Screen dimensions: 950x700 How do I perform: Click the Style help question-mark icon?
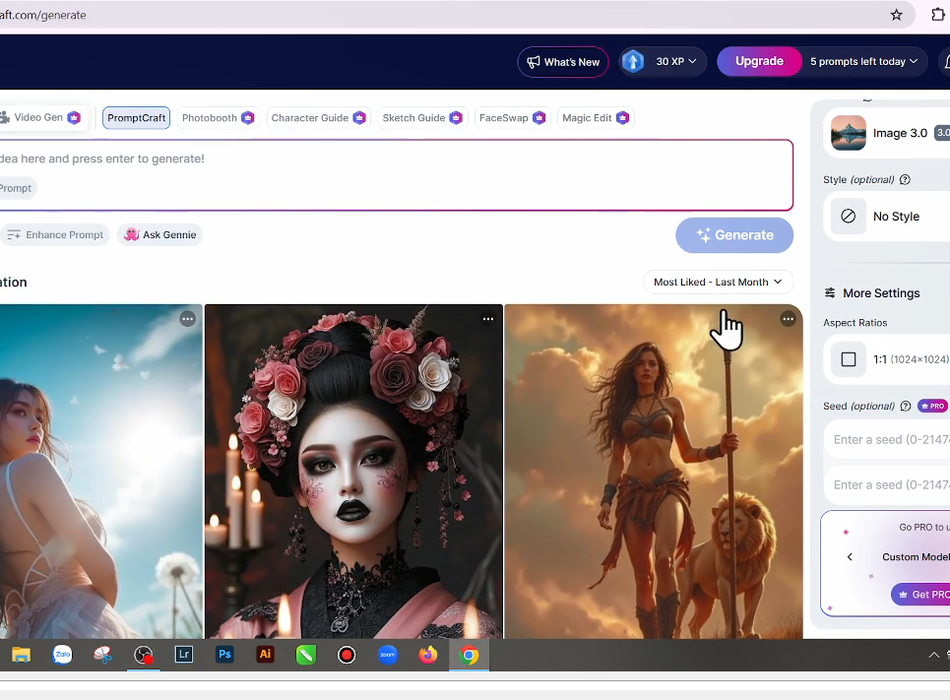pyautogui.click(x=905, y=180)
